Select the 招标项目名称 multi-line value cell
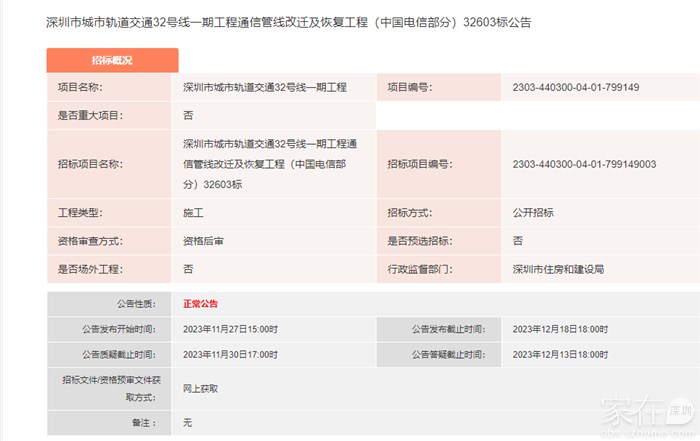Viewport: 700px width, 441px height. pos(270,164)
